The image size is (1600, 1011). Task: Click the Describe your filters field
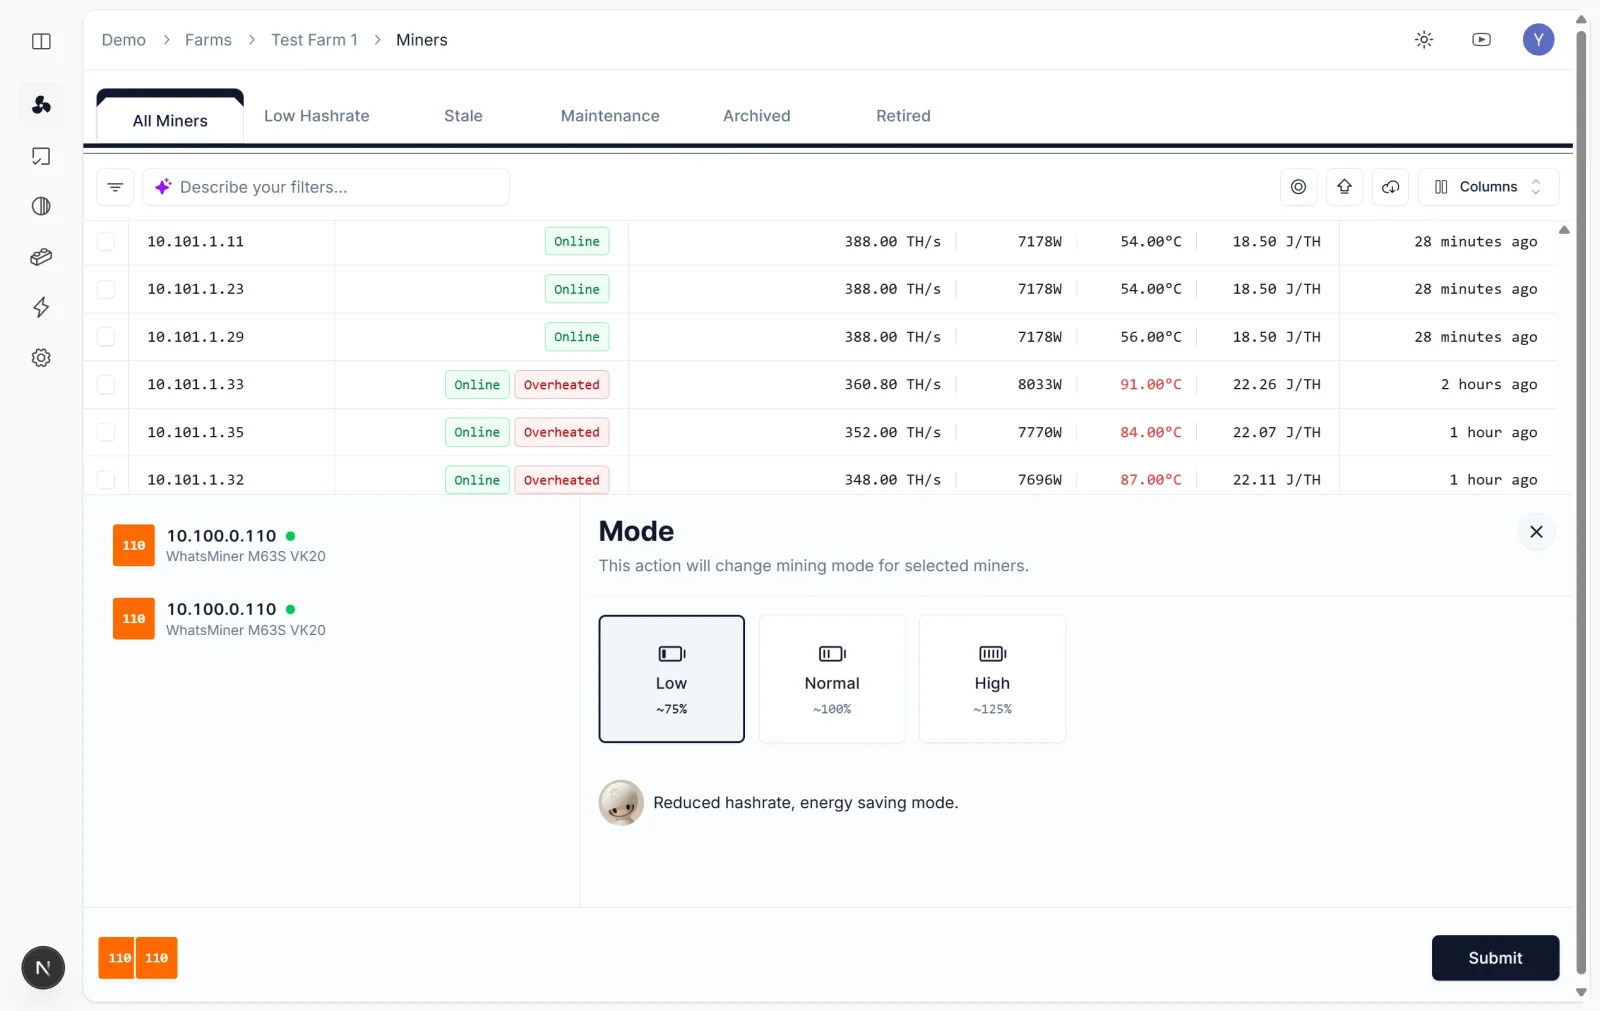[326, 187]
